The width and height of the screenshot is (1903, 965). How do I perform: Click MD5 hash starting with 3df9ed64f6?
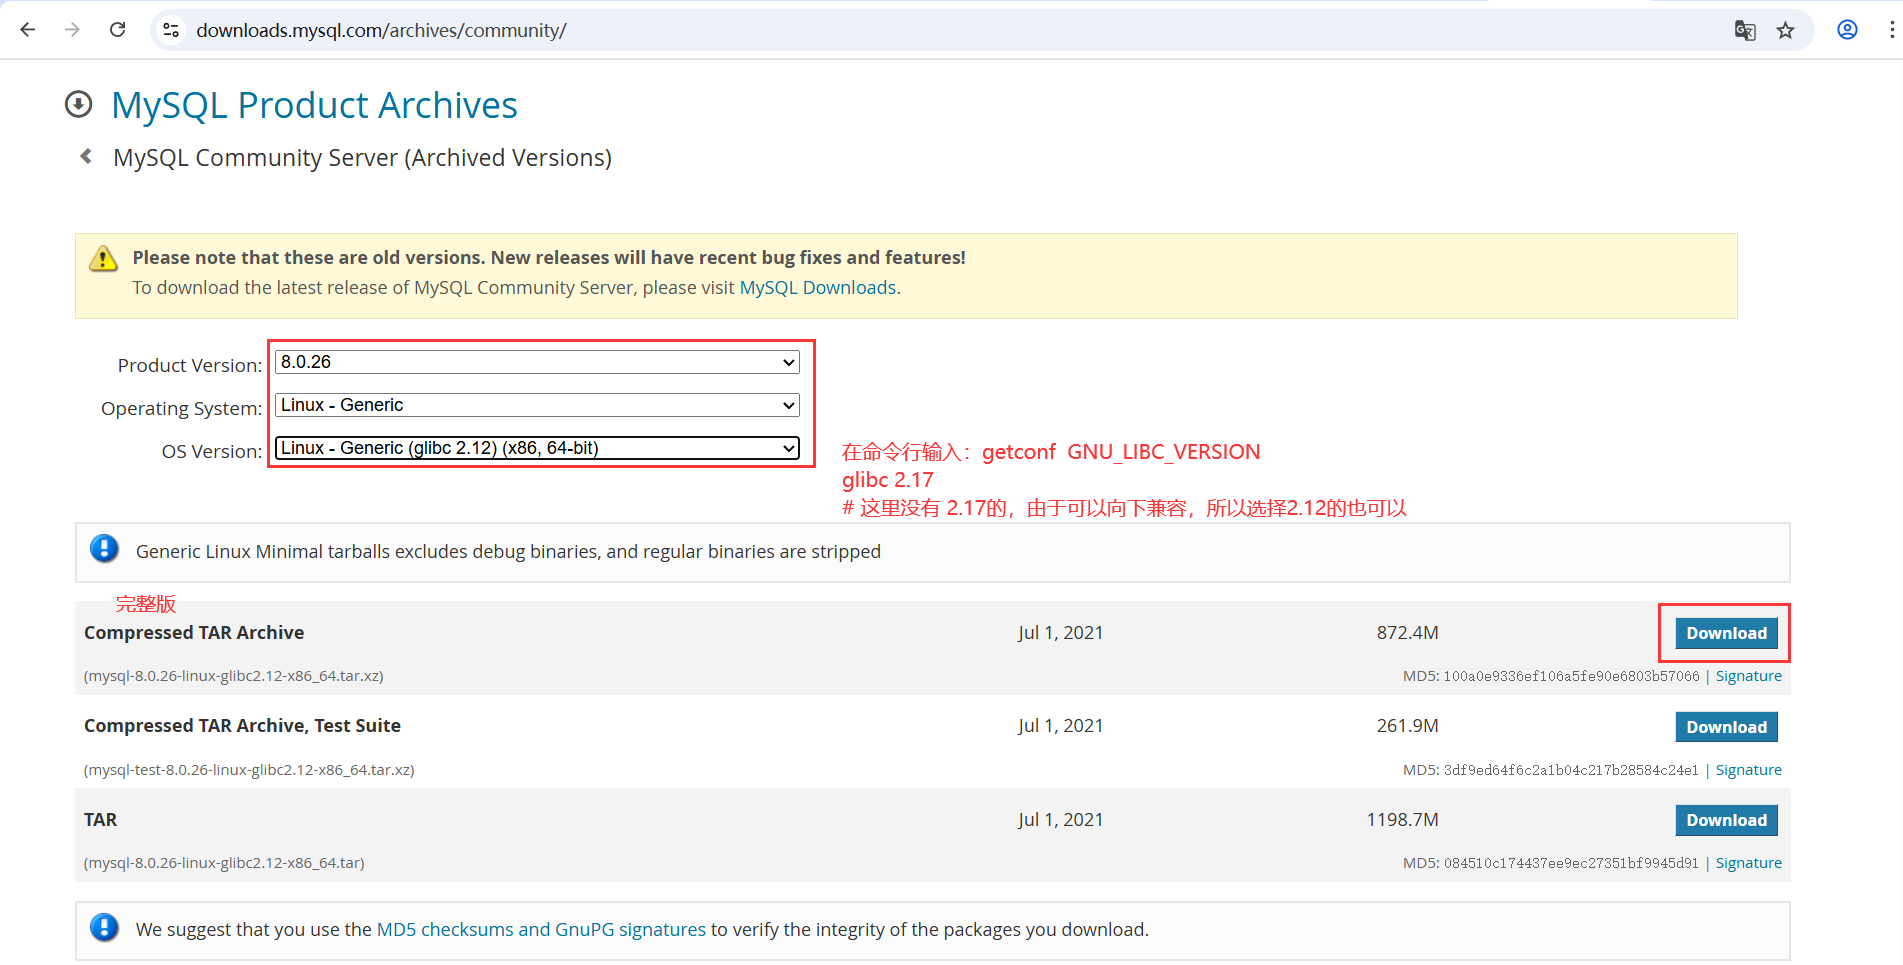pos(1571,770)
